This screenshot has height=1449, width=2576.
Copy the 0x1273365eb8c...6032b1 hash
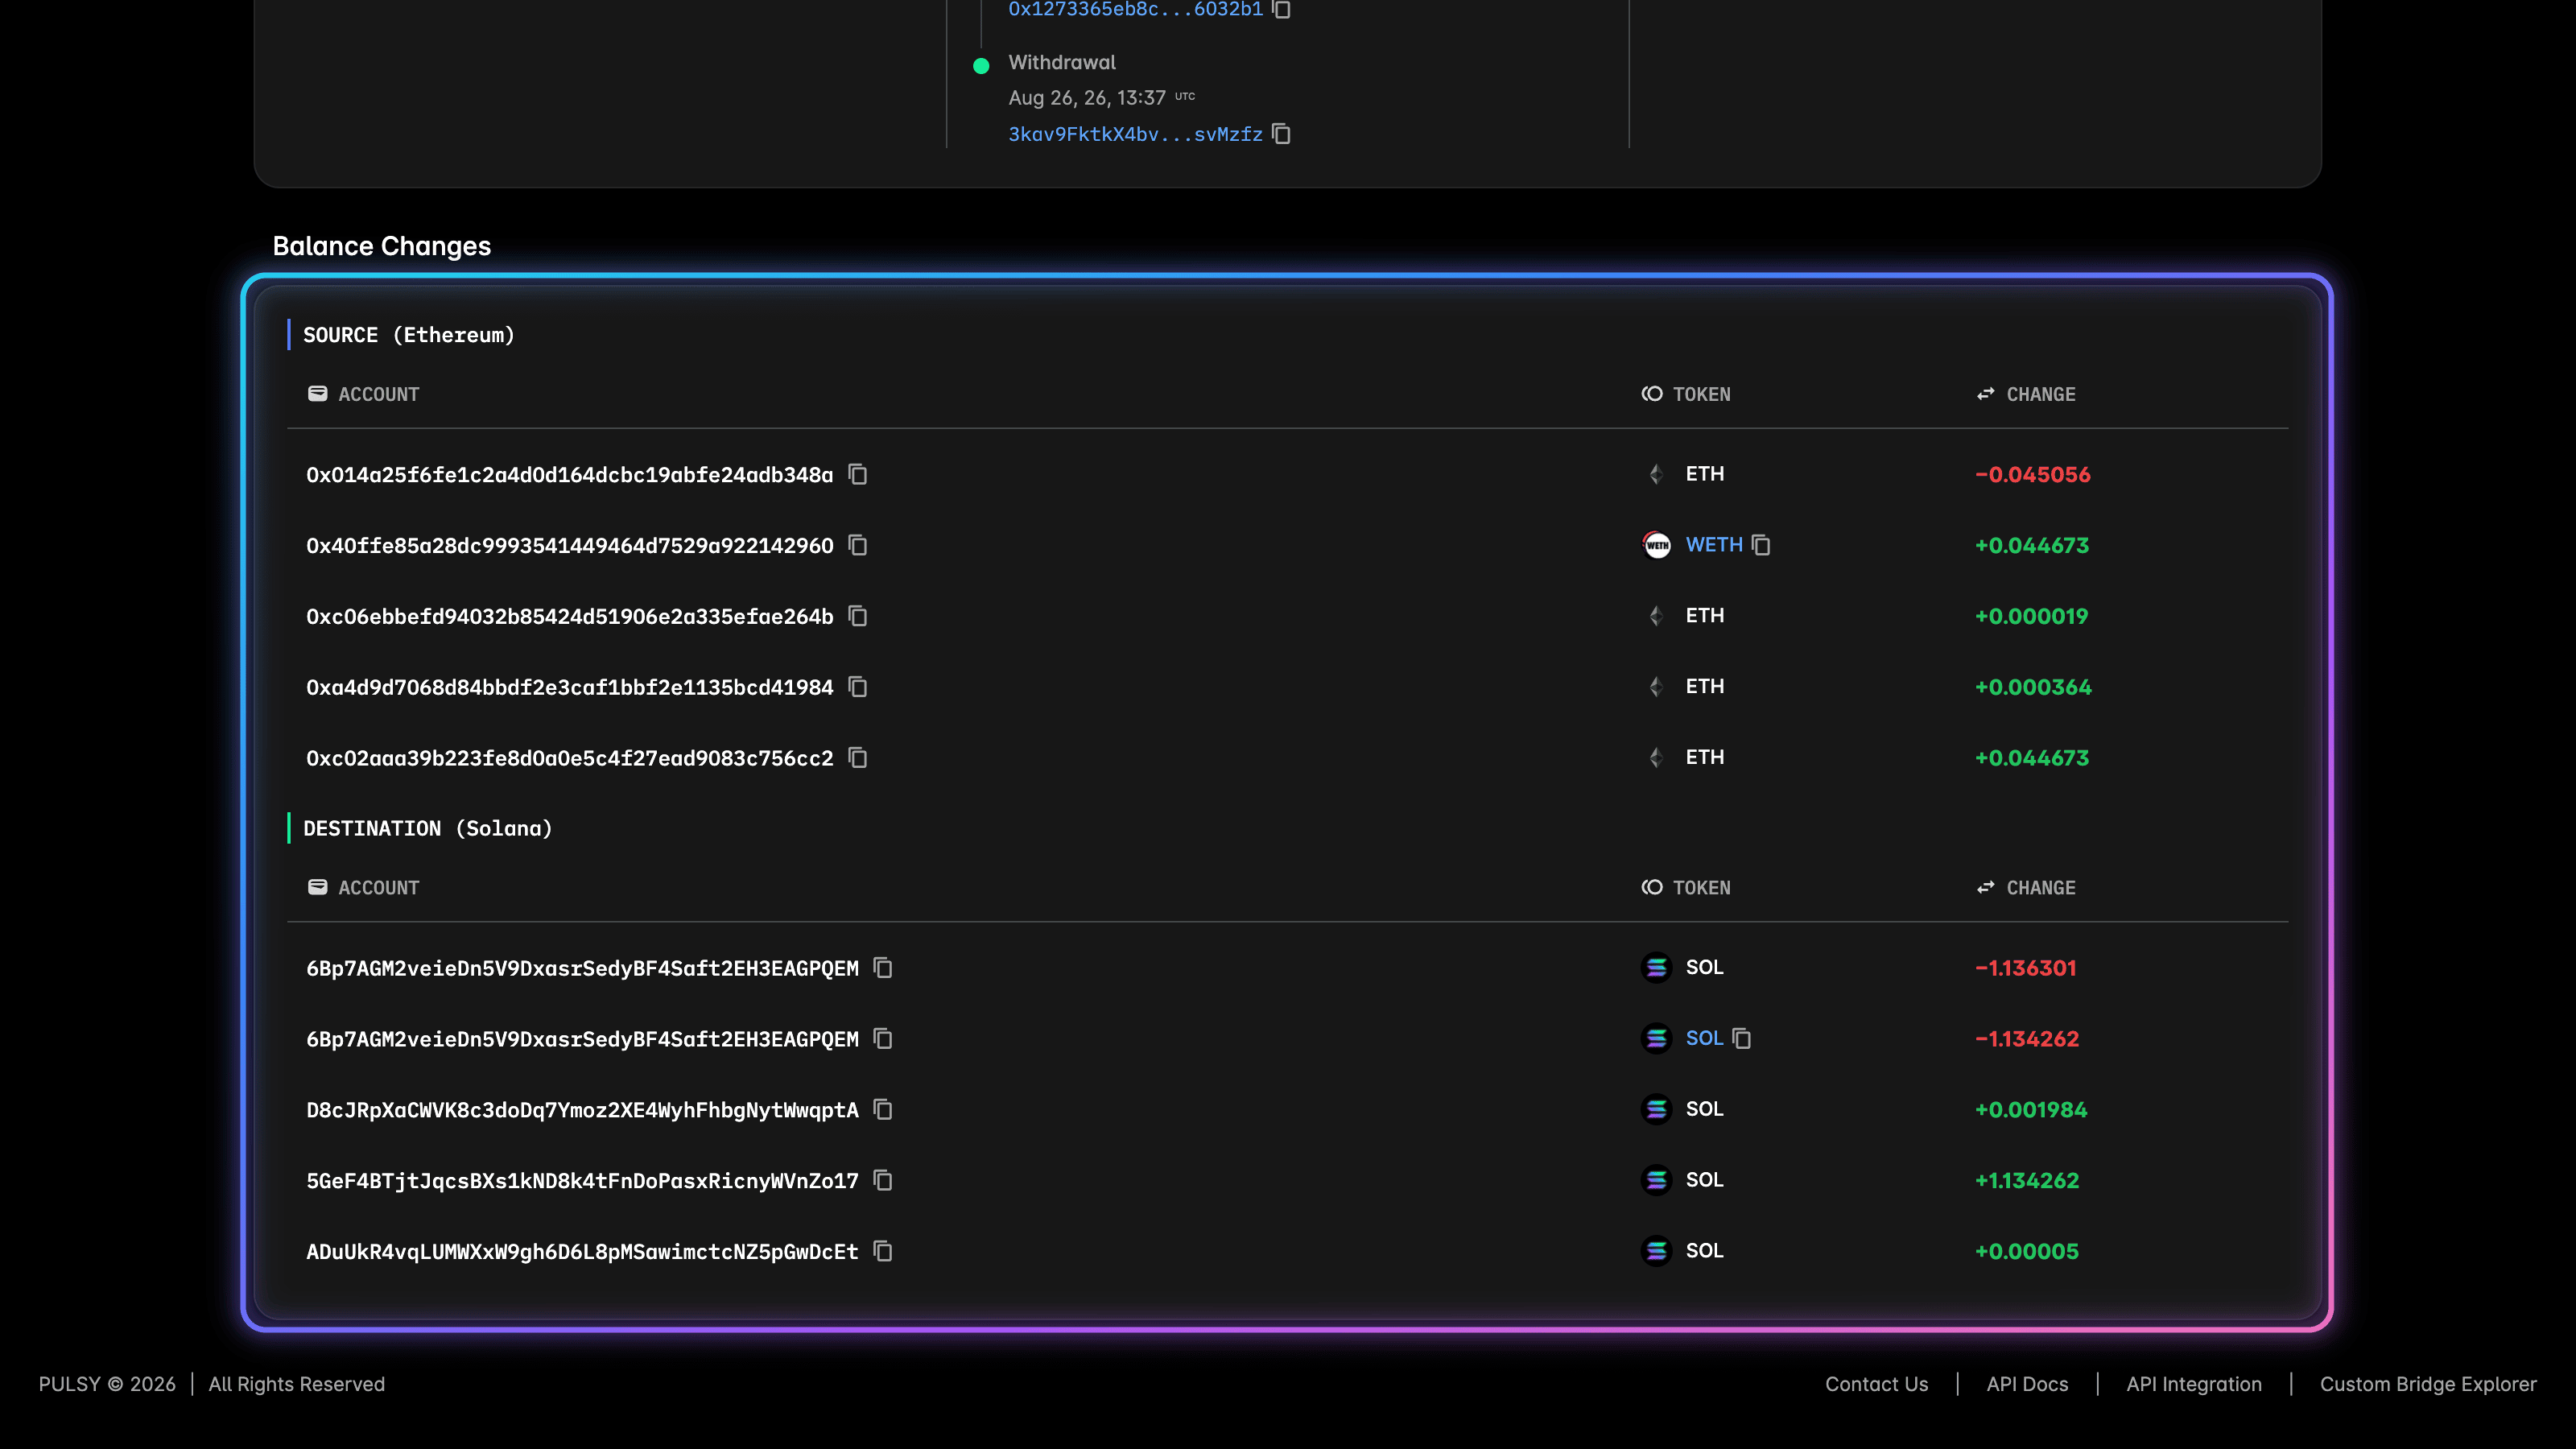pyautogui.click(x=1281, y=9)
